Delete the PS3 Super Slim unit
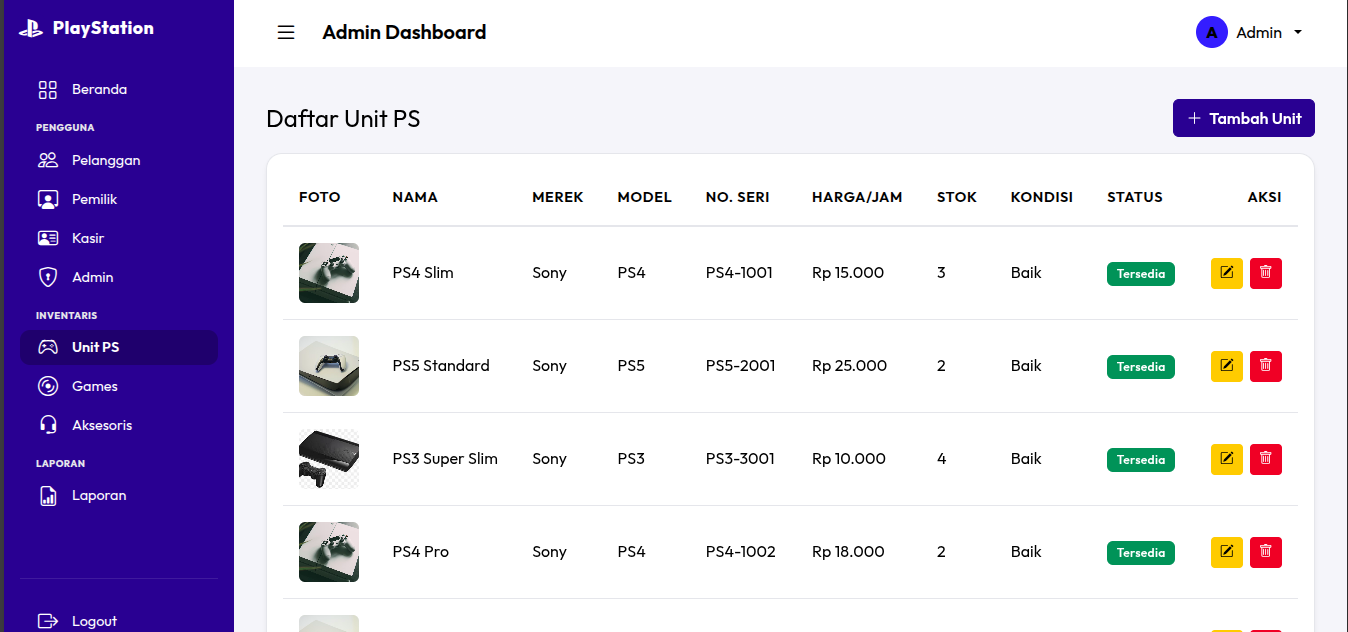The width and height of the screenshot is (1348, 632). [x=1266, y=459]
